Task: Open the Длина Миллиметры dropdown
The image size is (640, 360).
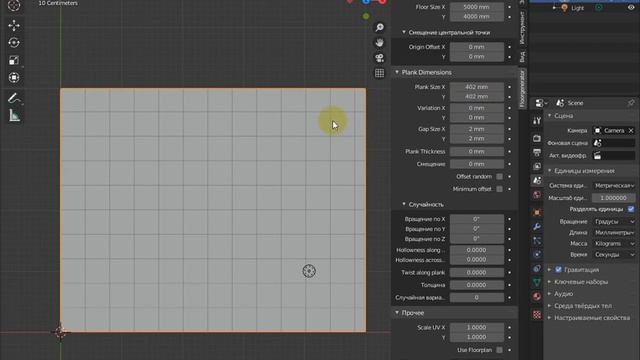Action: tap(613, 232)
